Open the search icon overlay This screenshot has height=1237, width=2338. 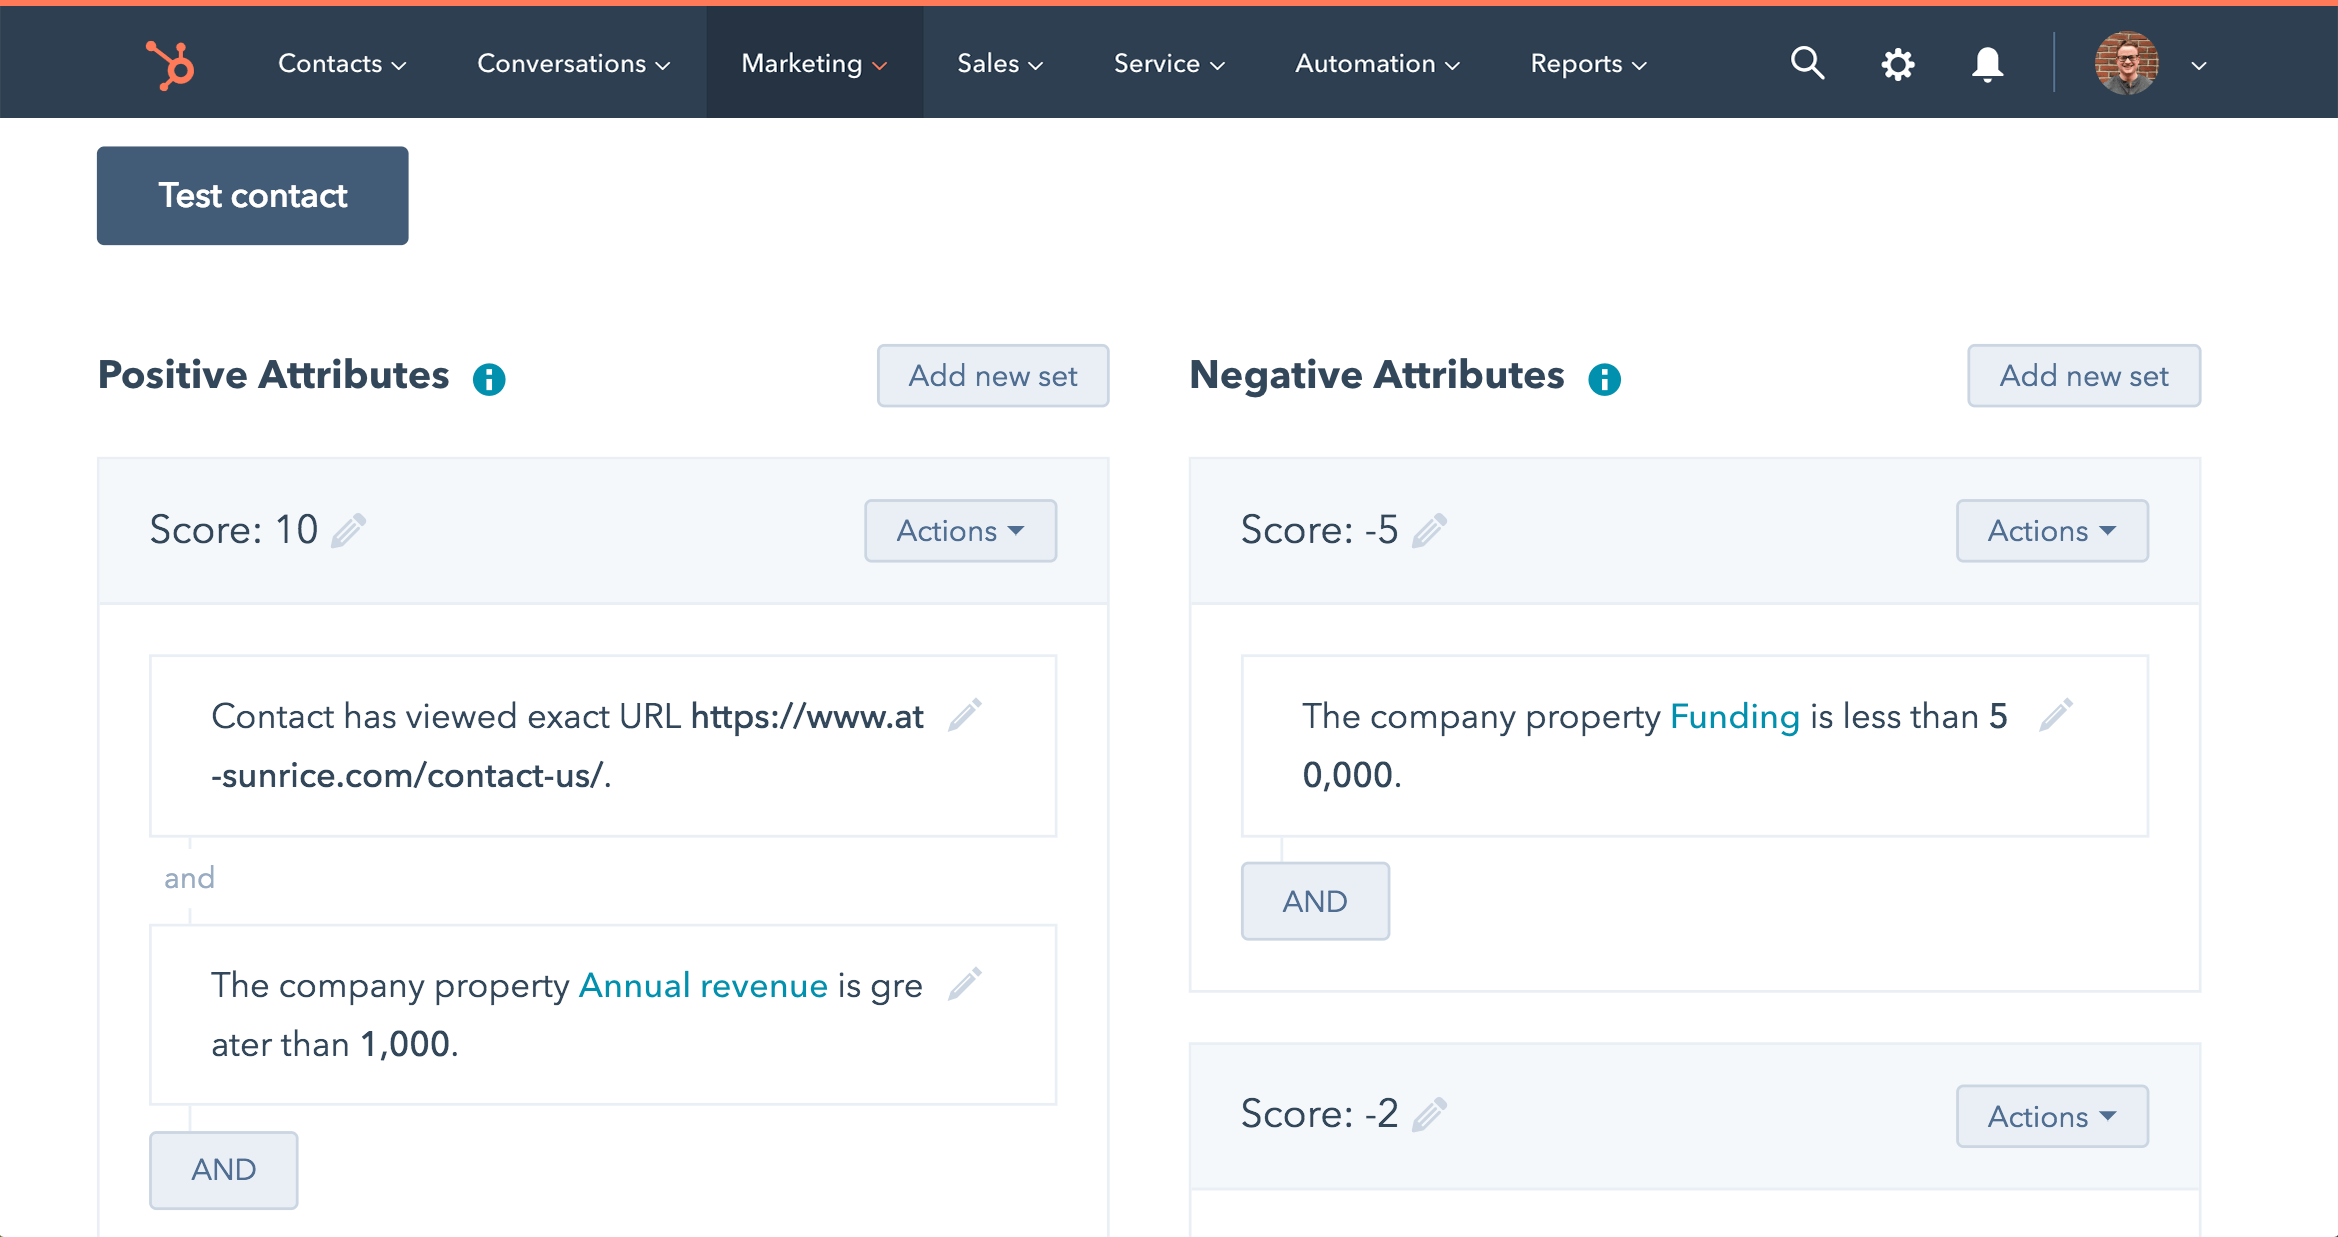1805,63
